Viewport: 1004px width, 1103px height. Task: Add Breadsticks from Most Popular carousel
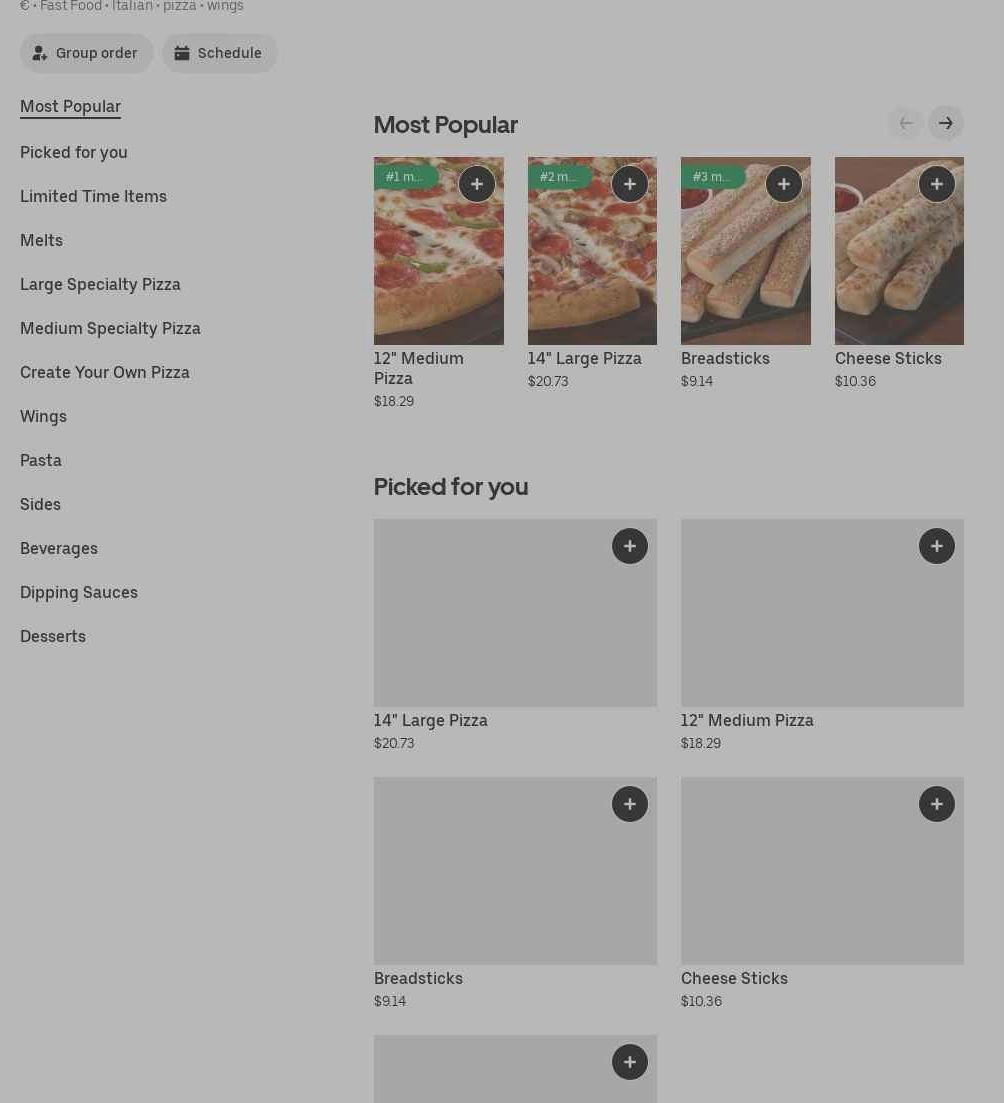click(783, 184)
